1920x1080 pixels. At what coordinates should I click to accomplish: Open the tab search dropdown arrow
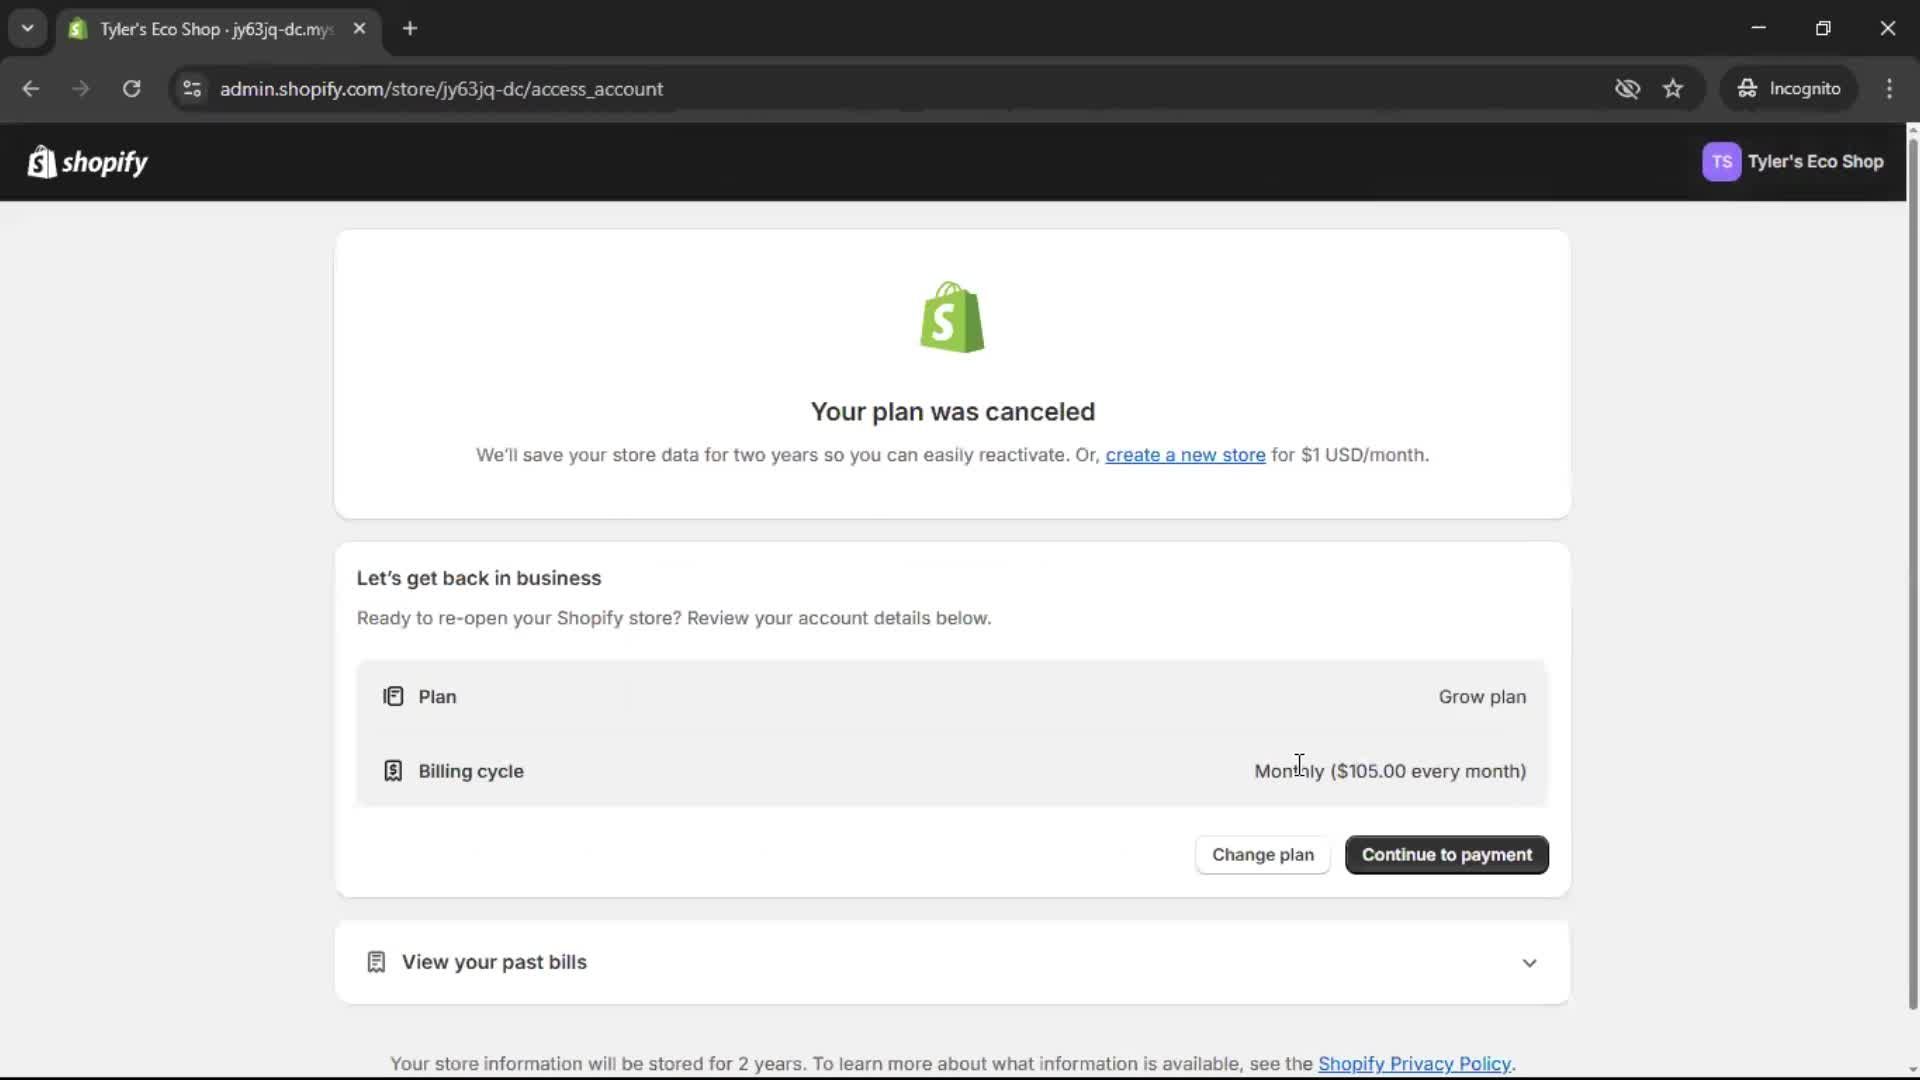(28, 28)
